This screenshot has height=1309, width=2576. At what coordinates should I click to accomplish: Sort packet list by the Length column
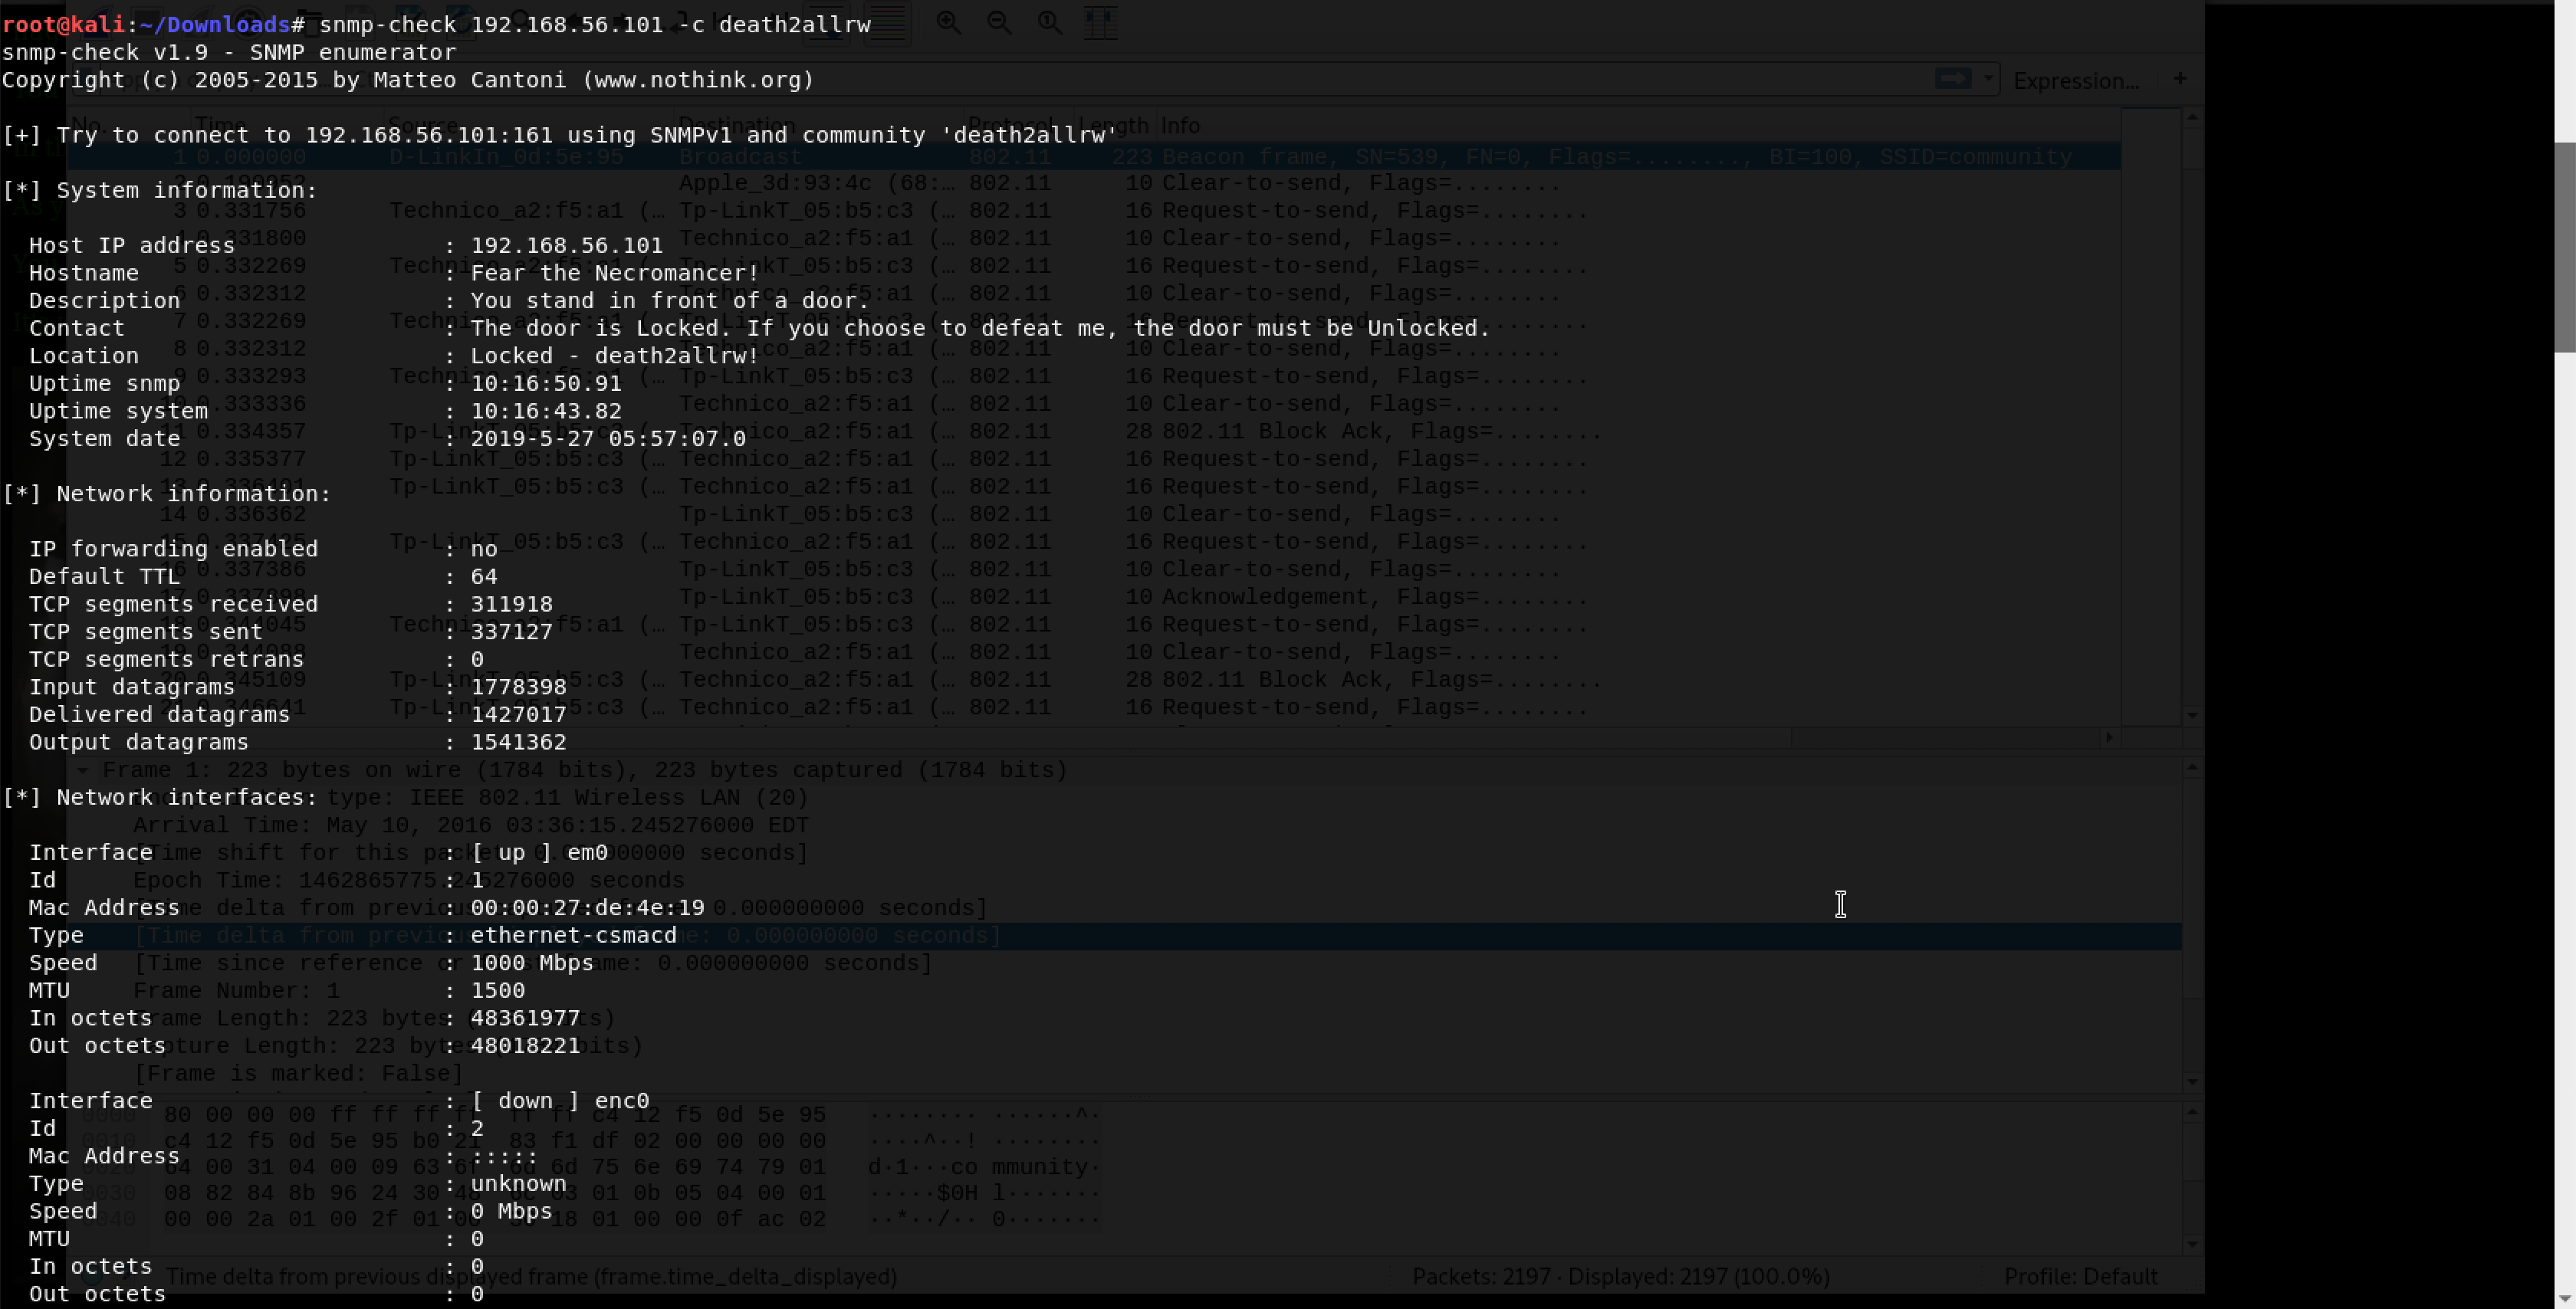click(x=1114, y=126)
